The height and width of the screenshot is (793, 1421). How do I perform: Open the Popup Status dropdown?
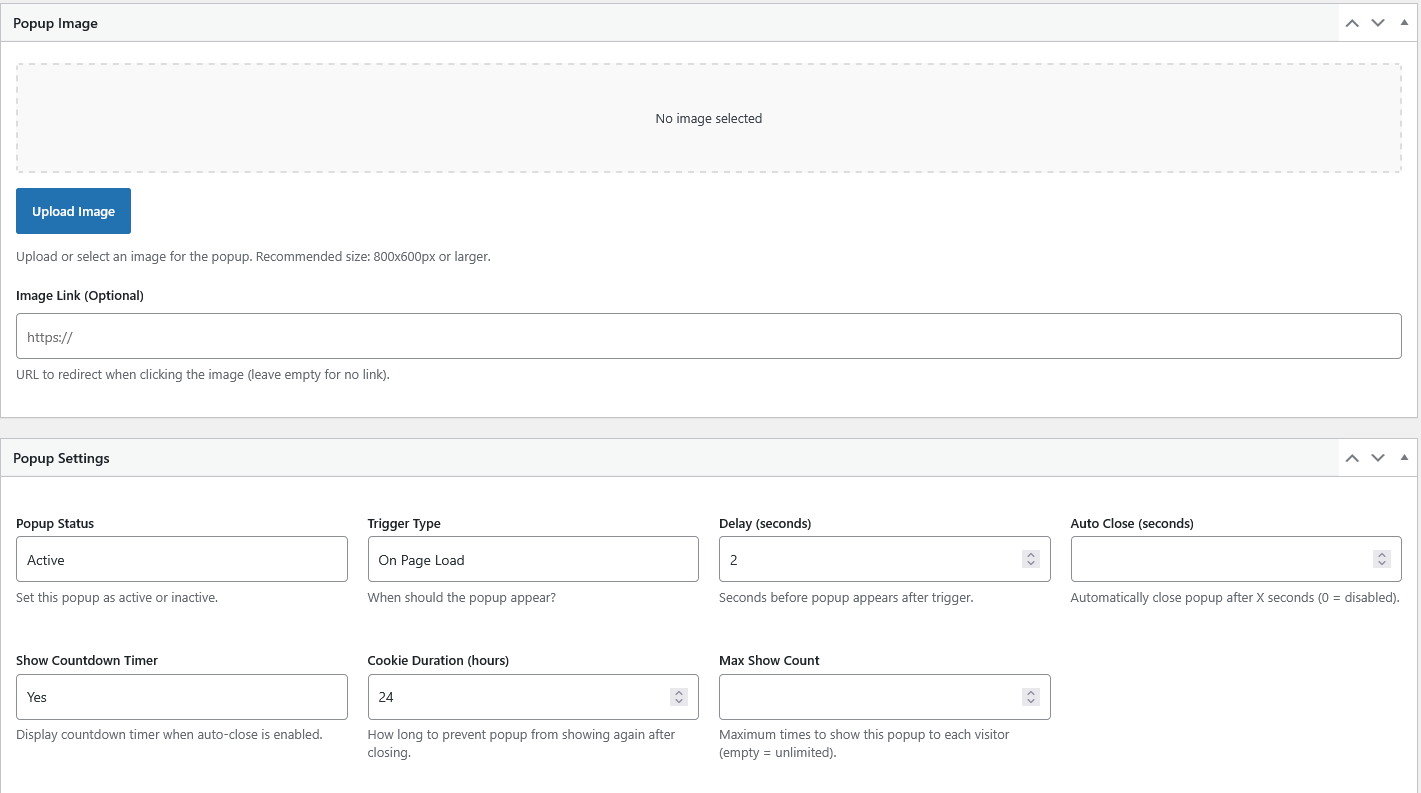click(182, 560)
